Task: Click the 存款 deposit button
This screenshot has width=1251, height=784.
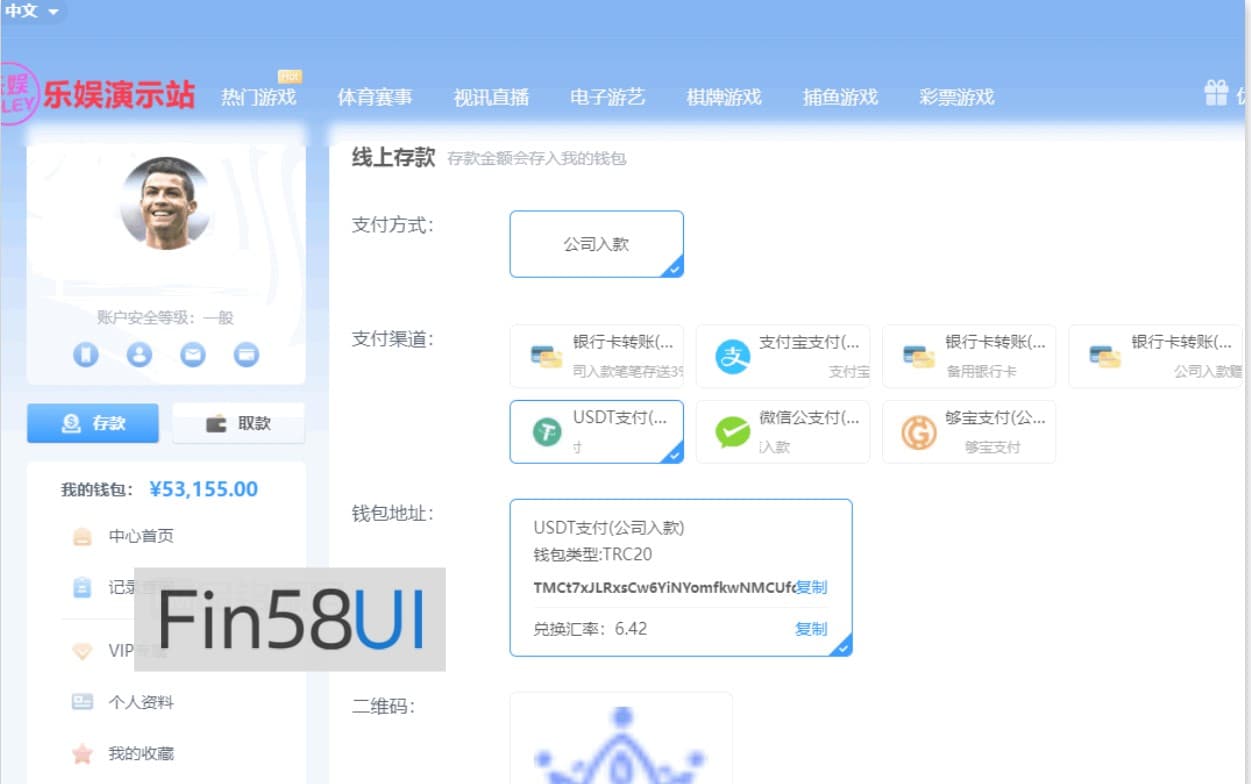Action: click(x=93, y=423)
